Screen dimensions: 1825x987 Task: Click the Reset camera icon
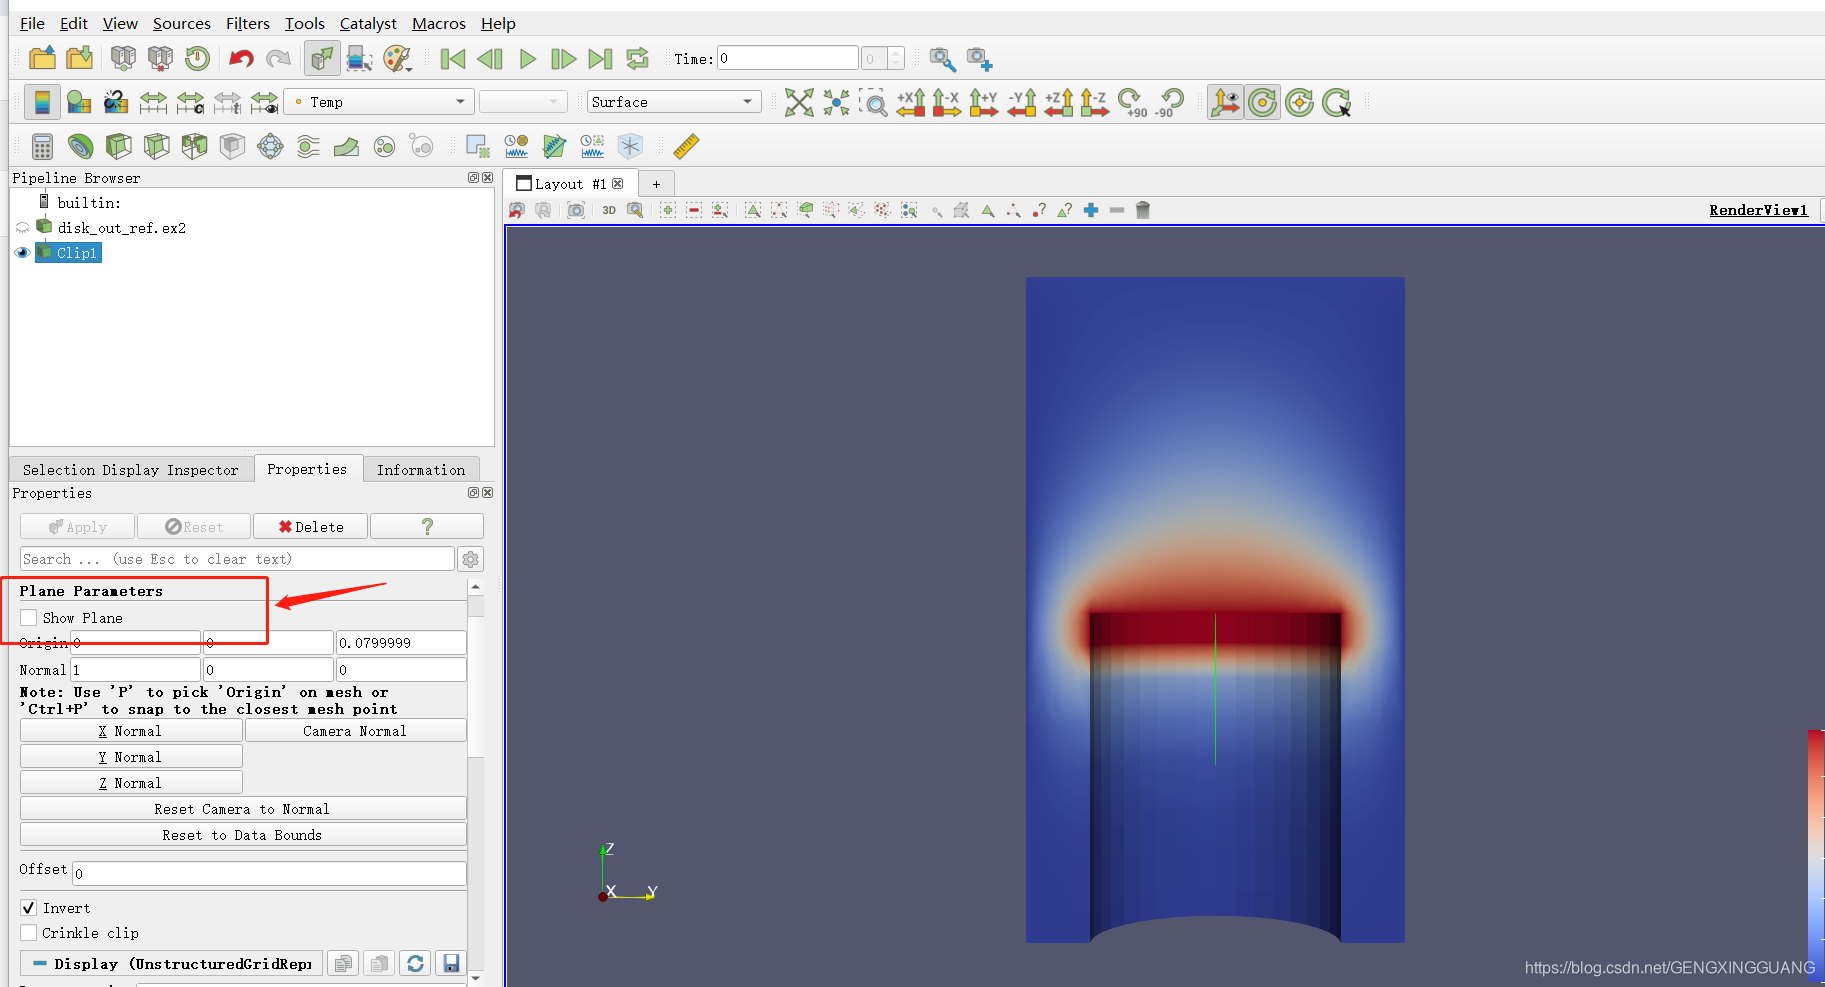point(799,102)
